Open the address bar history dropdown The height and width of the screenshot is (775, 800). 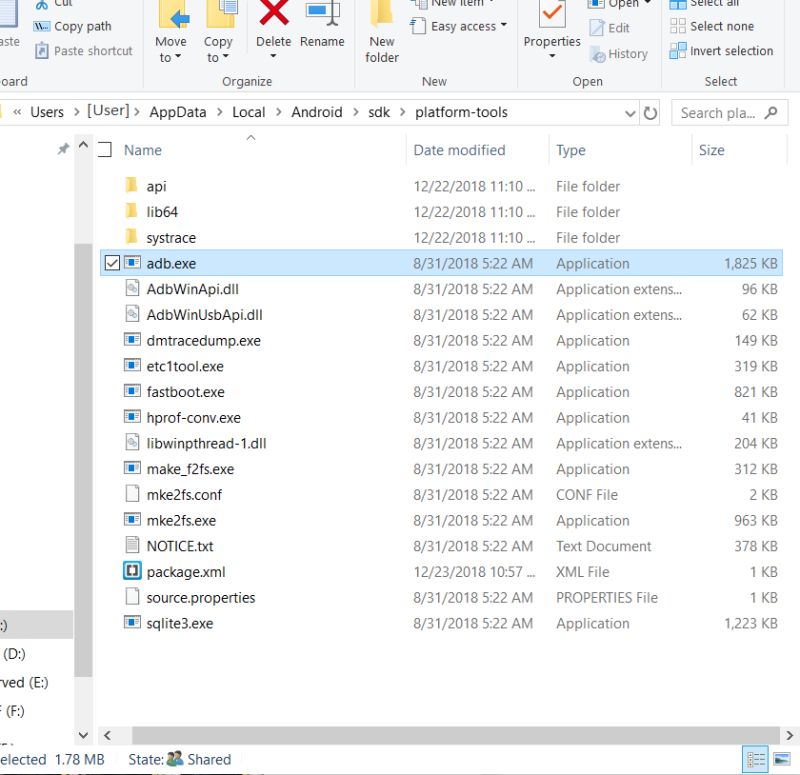coord(630,113)
